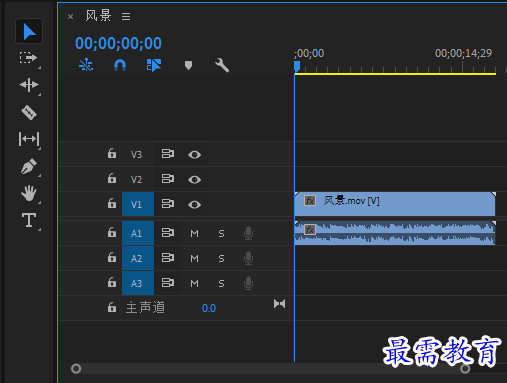Select the 风景 sequence tab

[x=98, y=16]
